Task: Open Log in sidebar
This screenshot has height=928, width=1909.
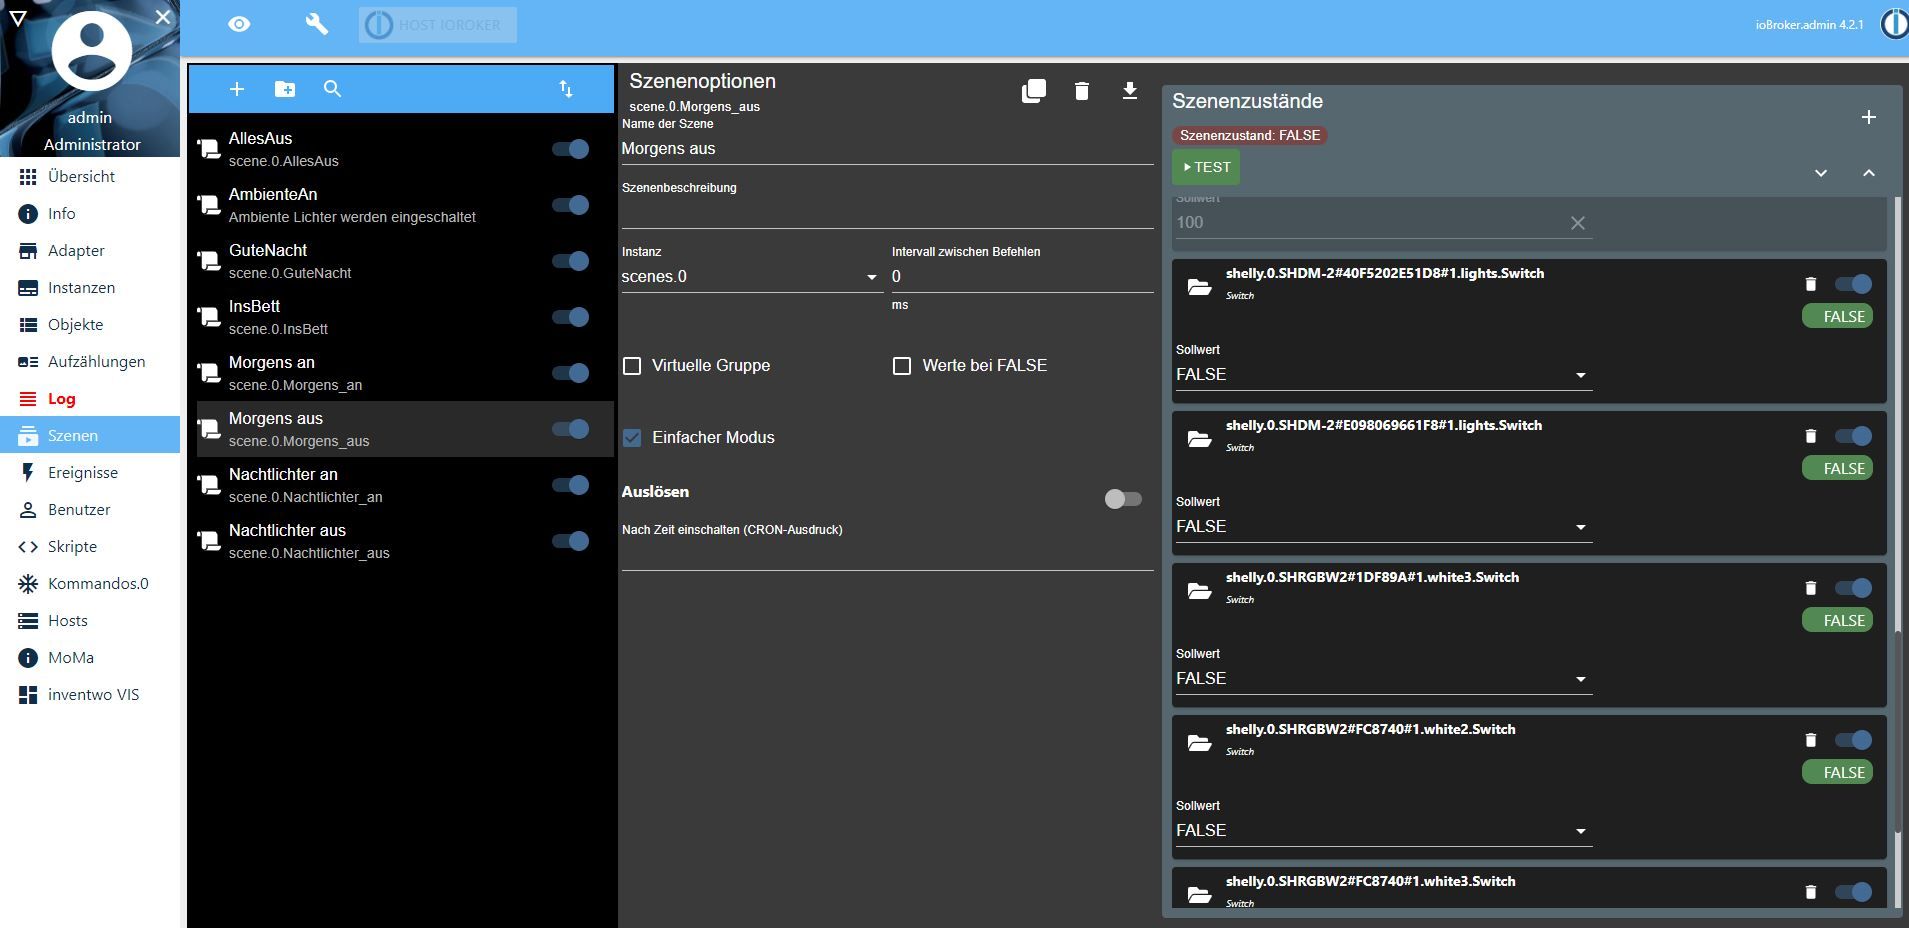Action: click(x=90, y=399)
